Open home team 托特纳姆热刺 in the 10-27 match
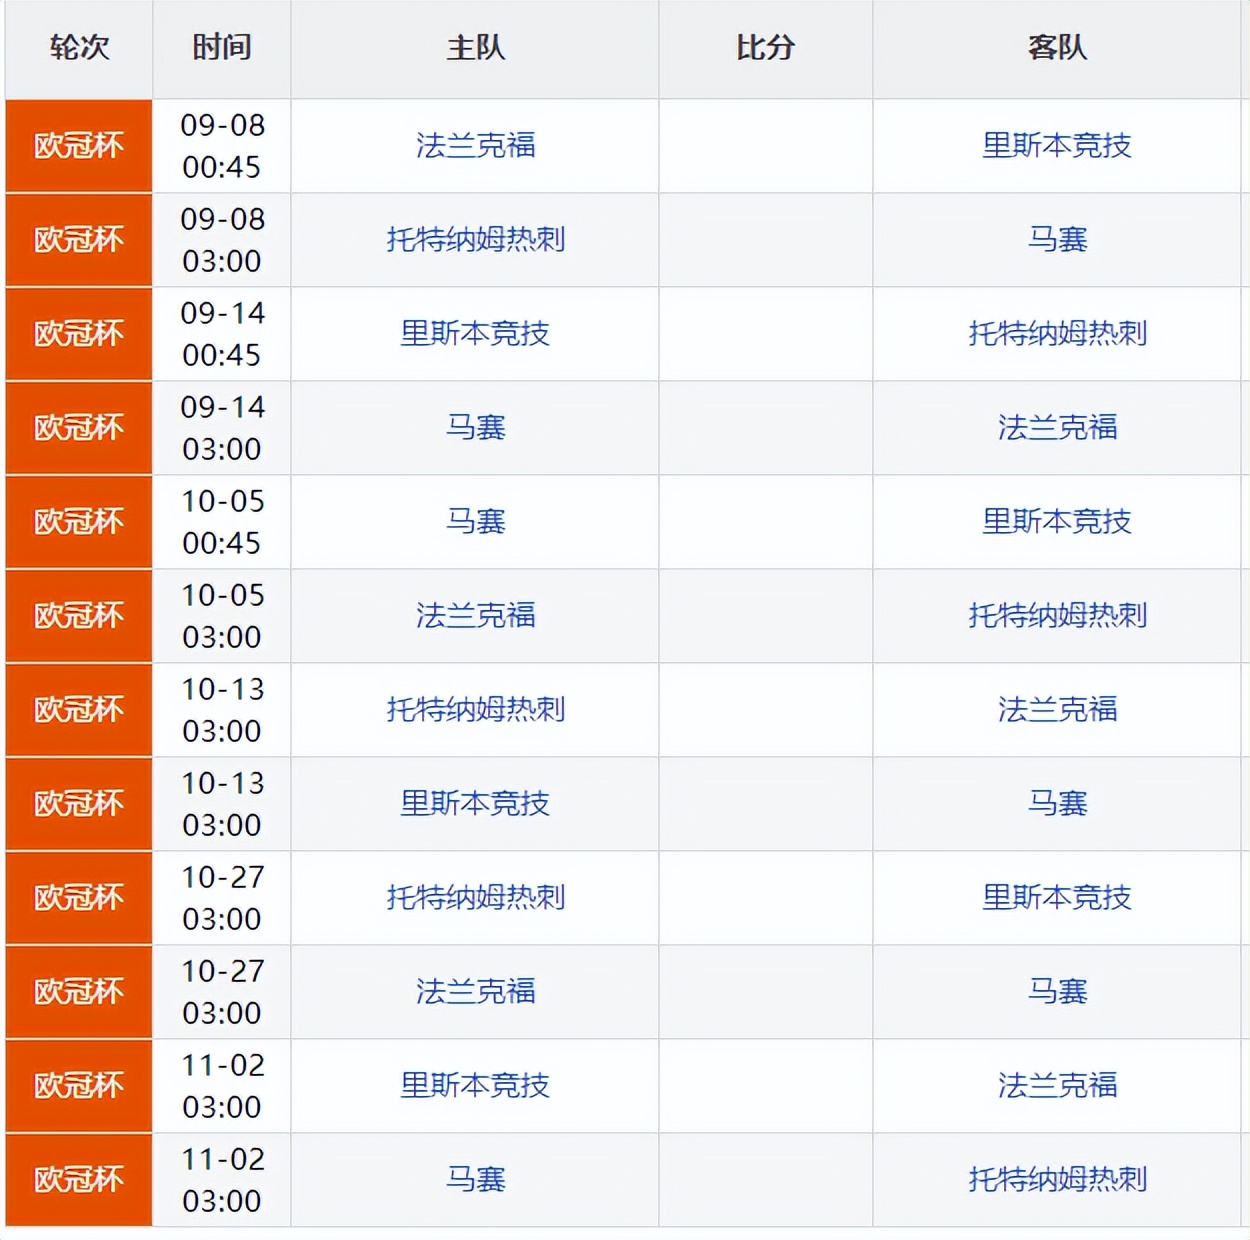1250x1240 pixels. click(x=475, y=898)
